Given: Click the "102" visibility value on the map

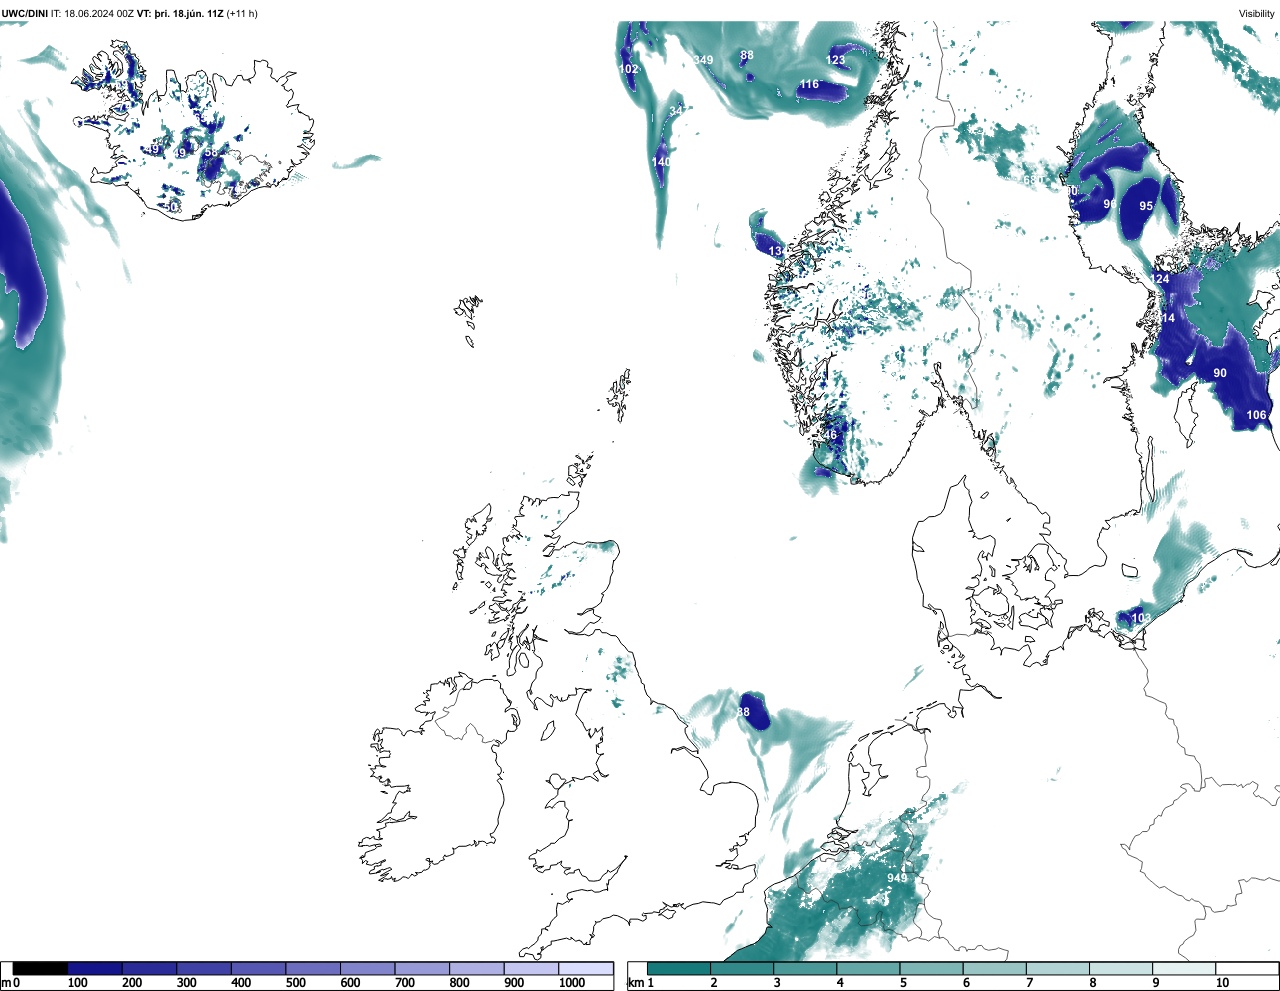Looking at the screenshot, I should [628, 69].
